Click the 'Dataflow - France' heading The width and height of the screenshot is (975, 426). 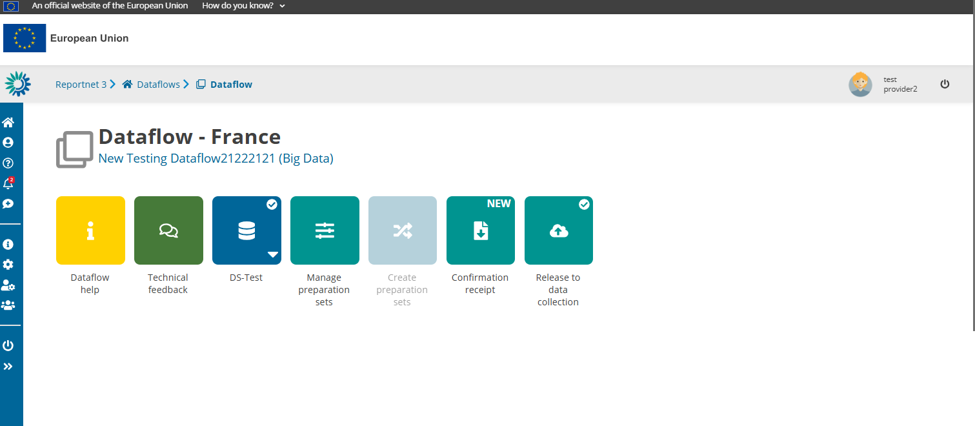(190, 136)
